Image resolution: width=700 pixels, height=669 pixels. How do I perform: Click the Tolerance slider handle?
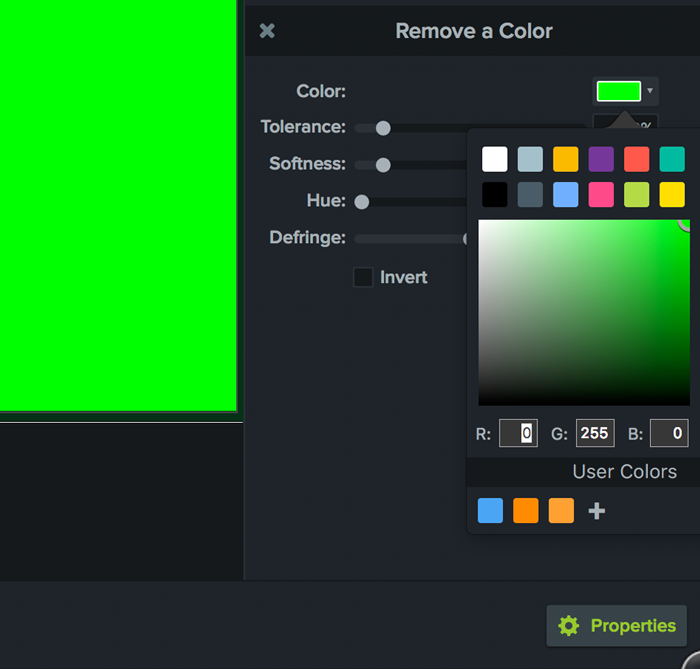[x=383, y=128]
